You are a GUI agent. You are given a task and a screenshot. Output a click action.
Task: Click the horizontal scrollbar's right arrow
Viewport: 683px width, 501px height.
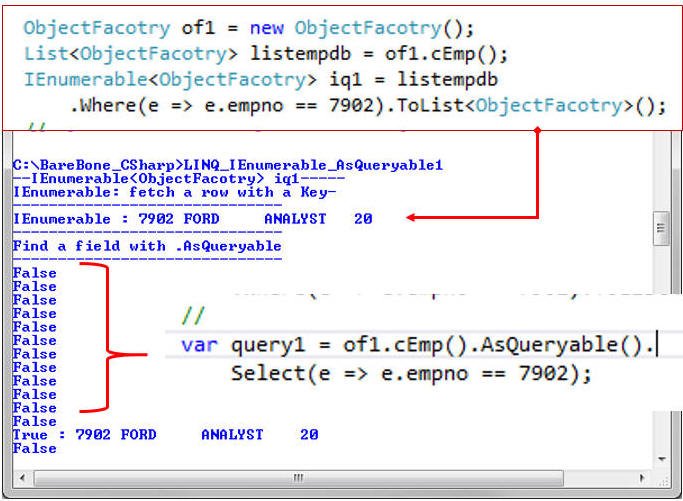coord(641,478)
